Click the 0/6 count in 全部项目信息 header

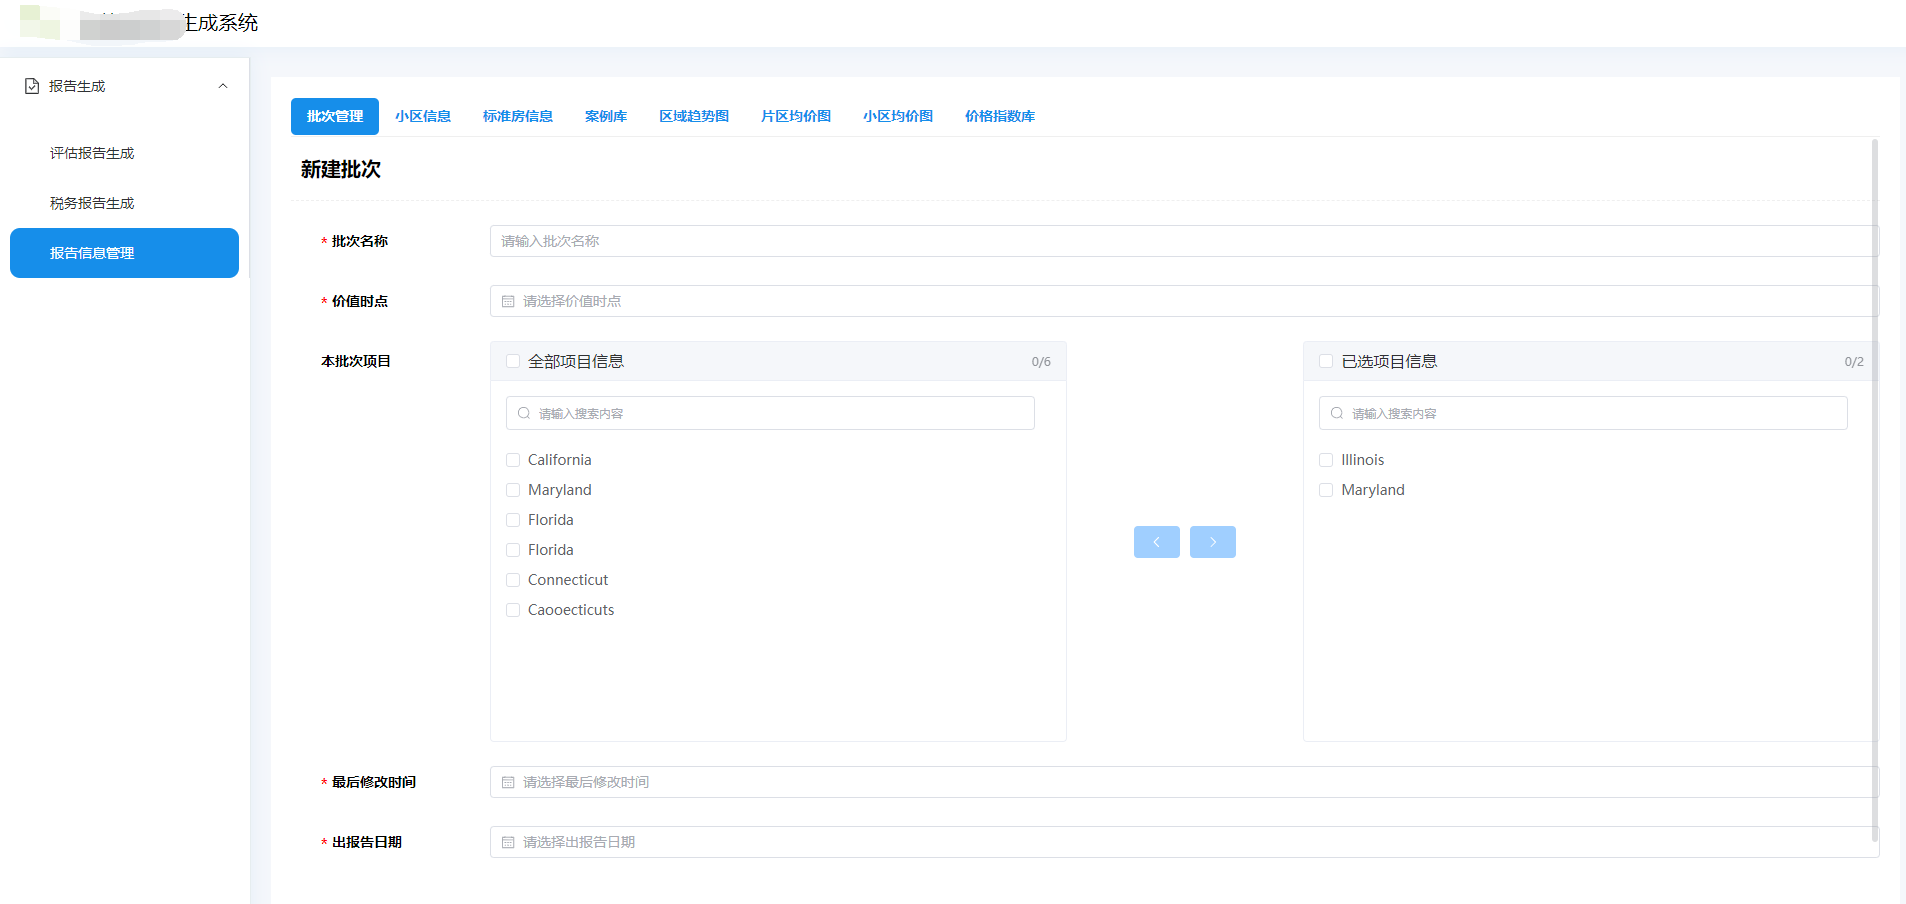pos(1041,362)
